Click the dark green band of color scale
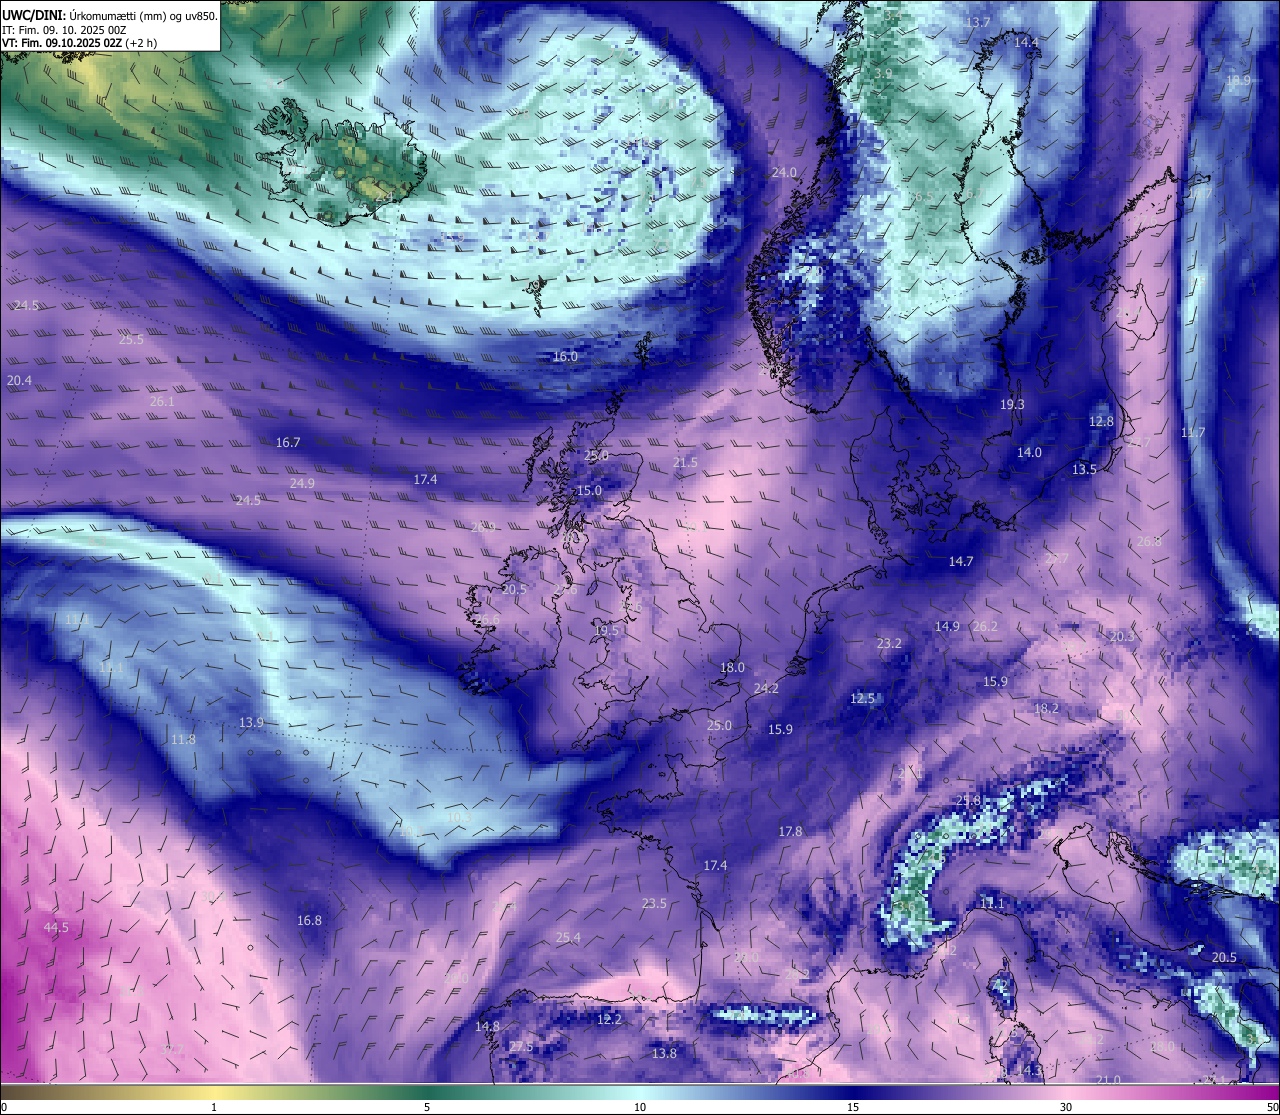This screenshot has width=1280, height=1115. tap(427, 1091)
